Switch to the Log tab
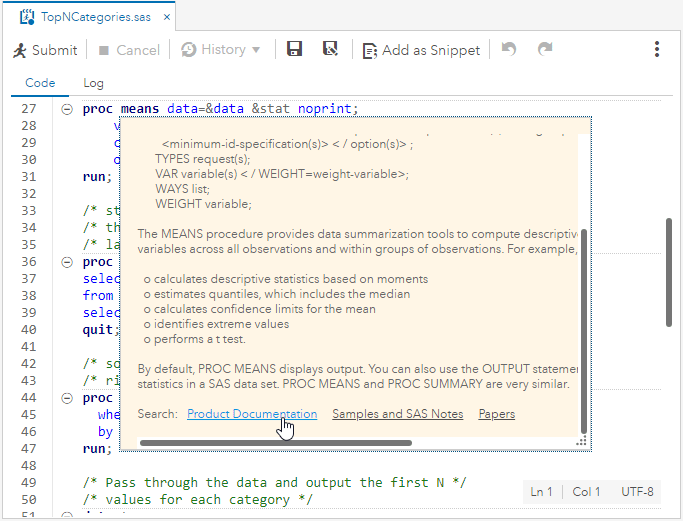The image size is (683, 521). tap(93, 83)
